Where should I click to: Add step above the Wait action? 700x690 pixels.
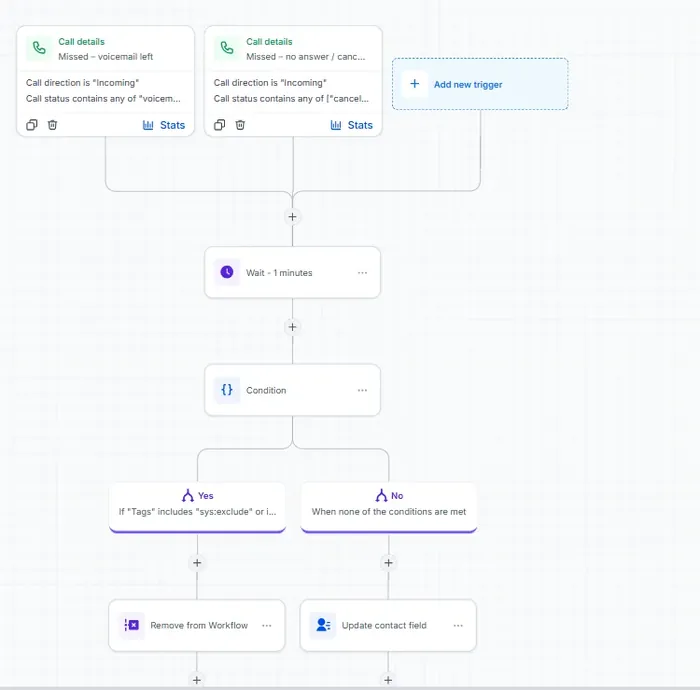pyautogui.click(x=292, y=217)
